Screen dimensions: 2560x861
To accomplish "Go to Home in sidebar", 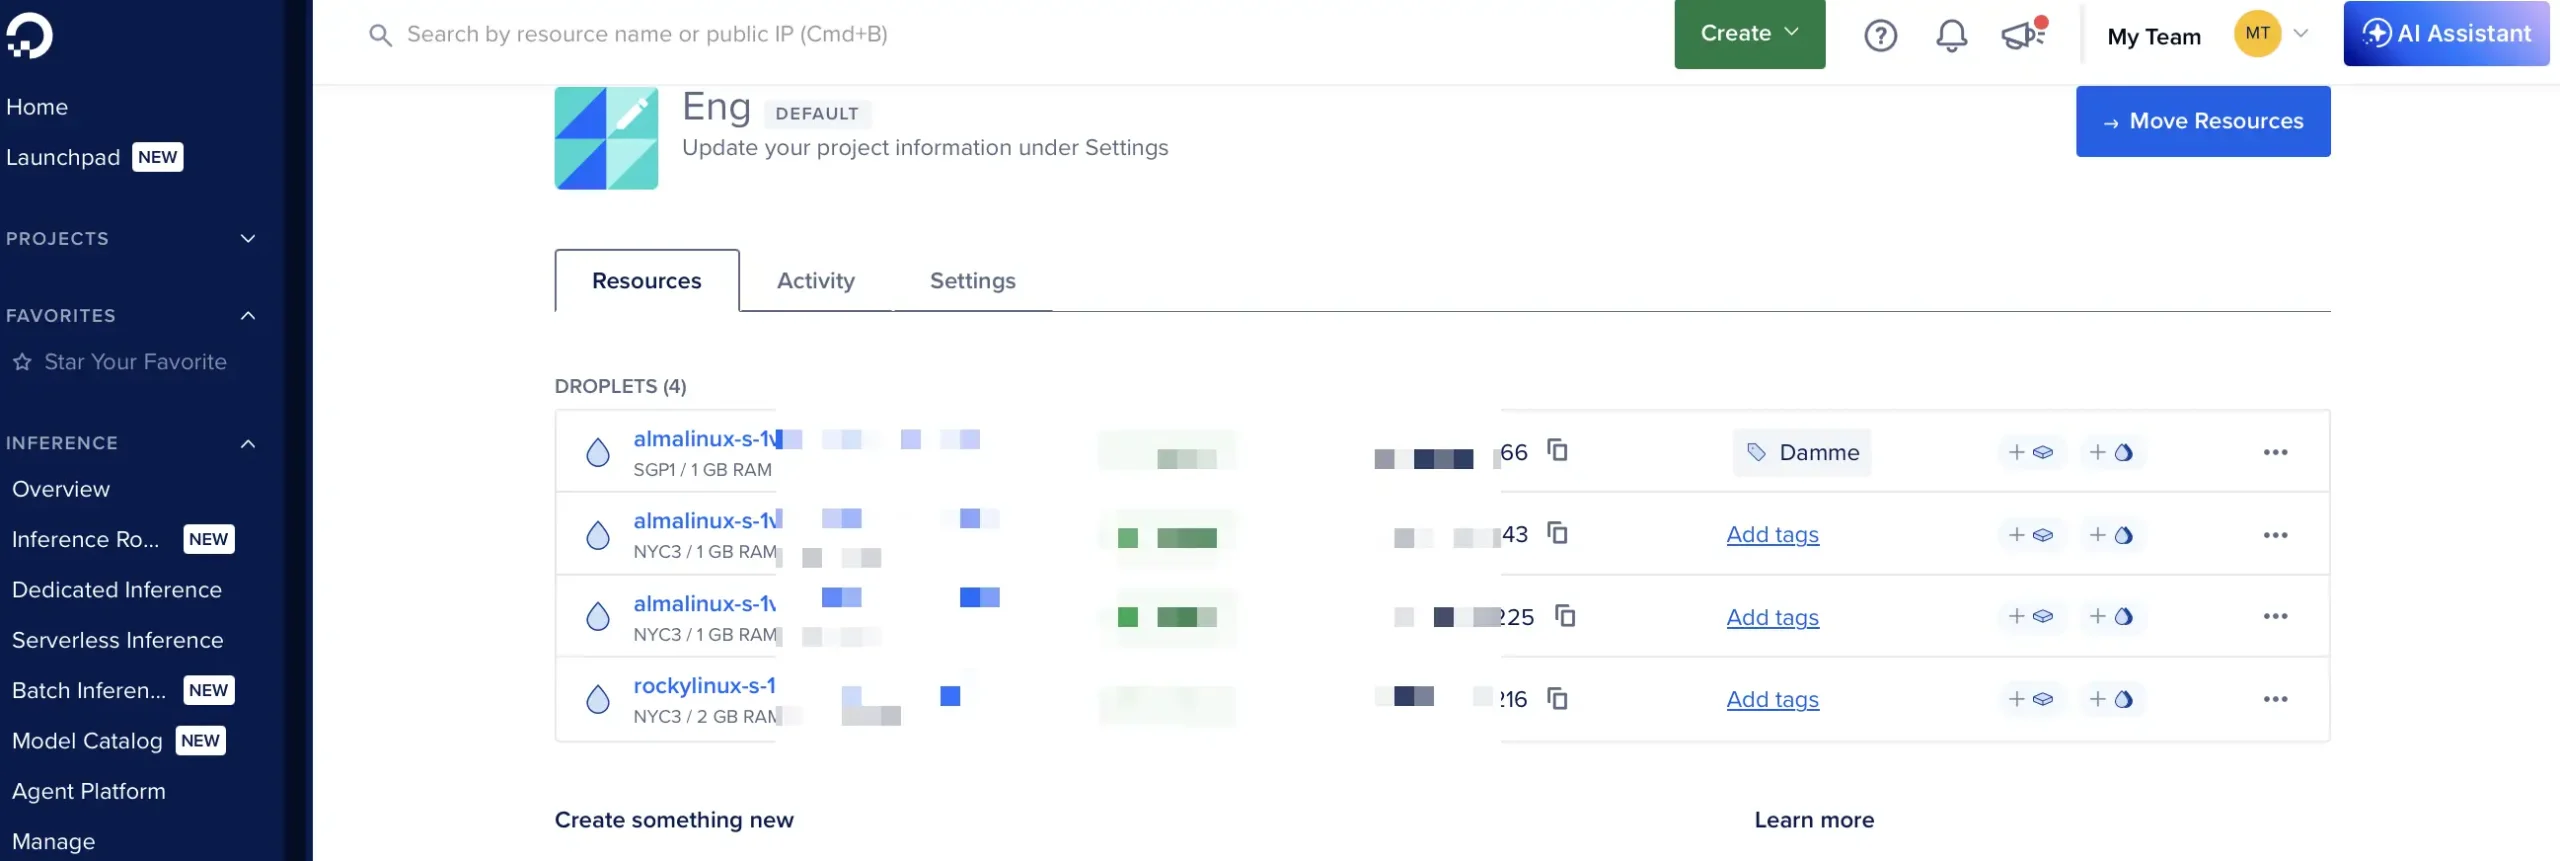I will [x=37, y=107].
